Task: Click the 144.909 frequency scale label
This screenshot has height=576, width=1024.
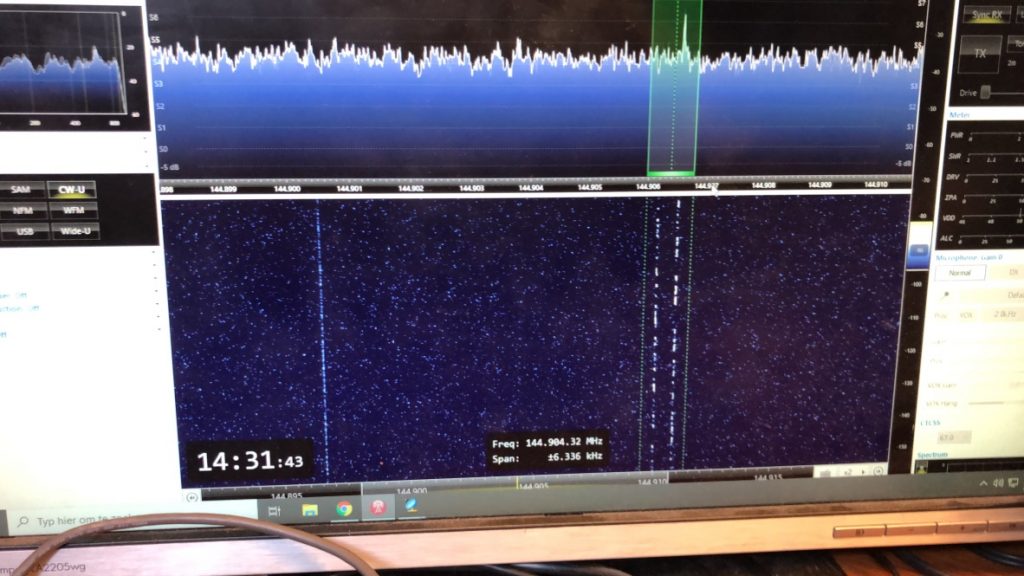Action: pyautogui.click(x=819, y=185)
